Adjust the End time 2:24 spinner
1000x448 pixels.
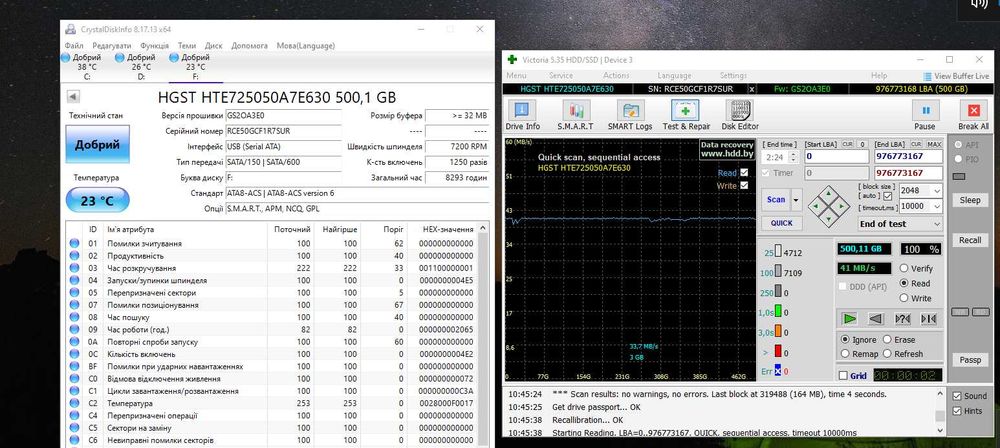[793, 157]
